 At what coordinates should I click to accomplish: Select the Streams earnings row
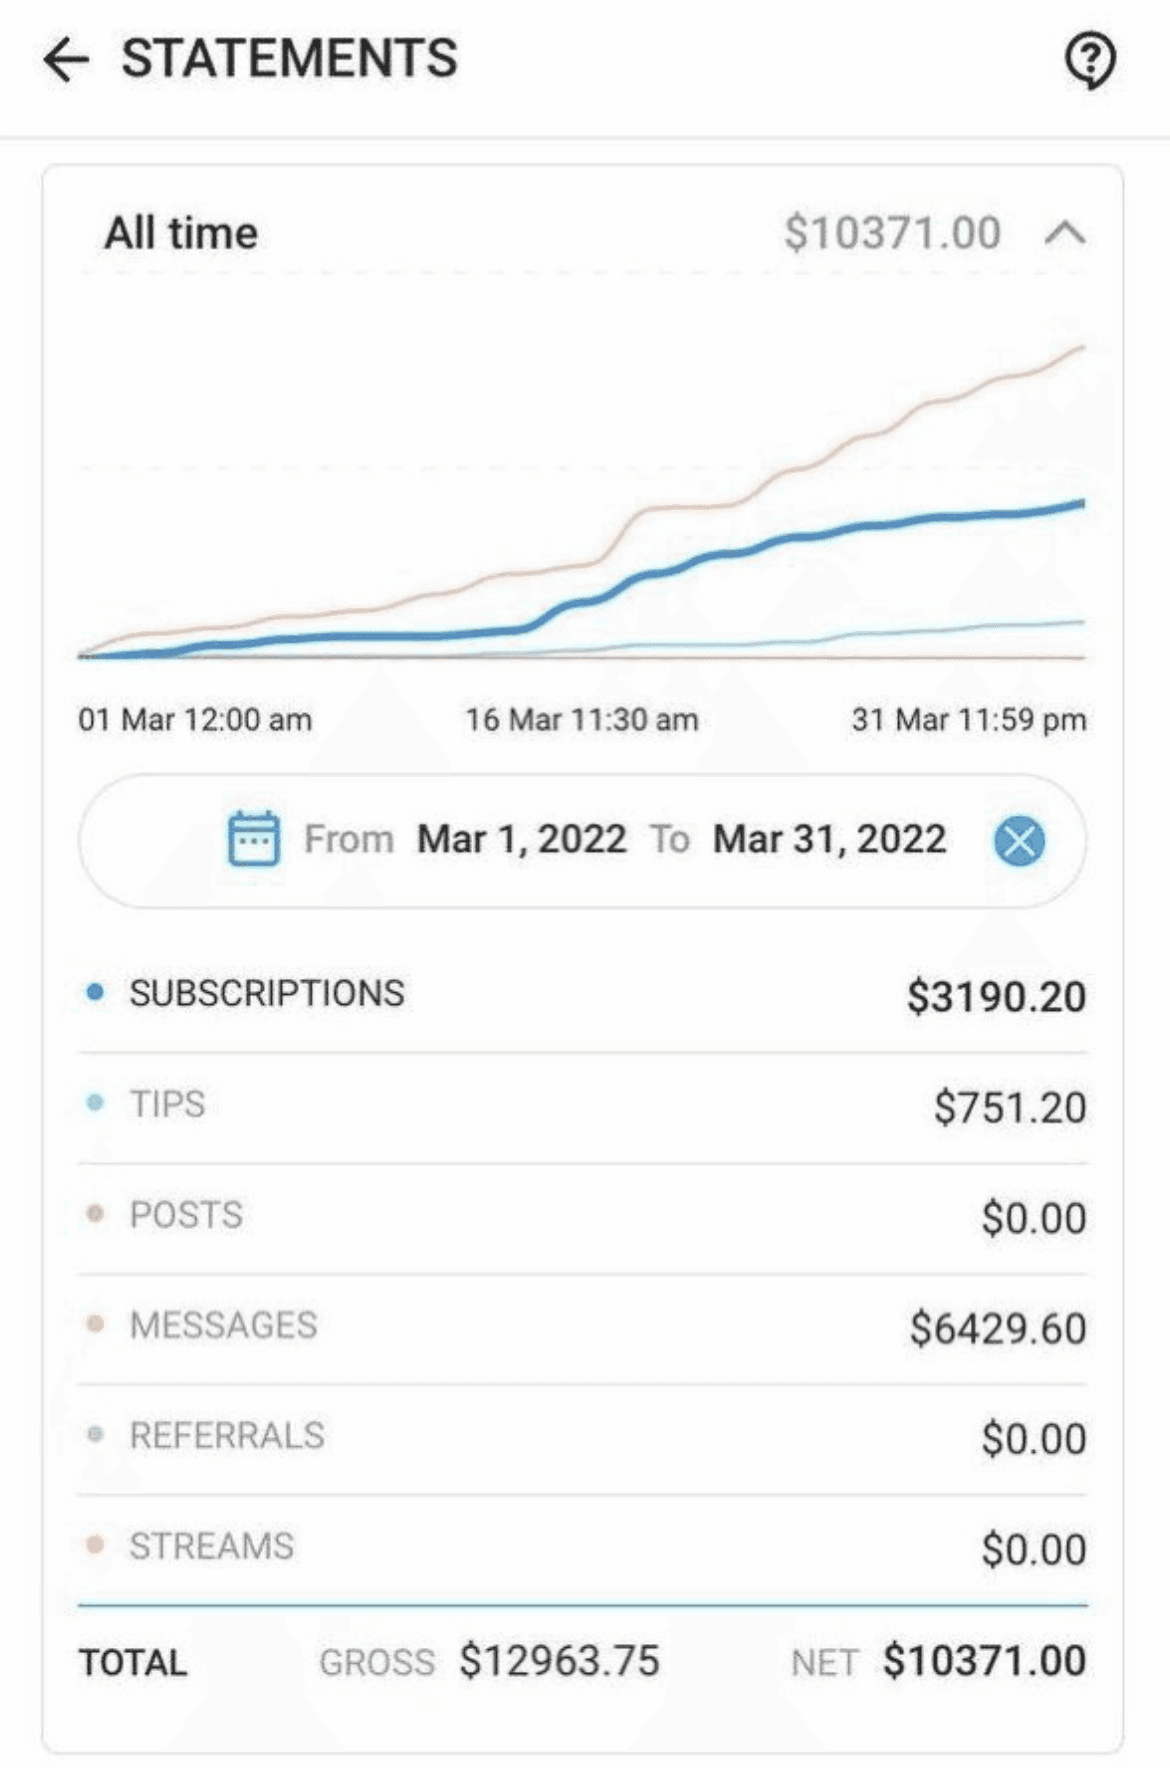click(x=583, y=1548)
